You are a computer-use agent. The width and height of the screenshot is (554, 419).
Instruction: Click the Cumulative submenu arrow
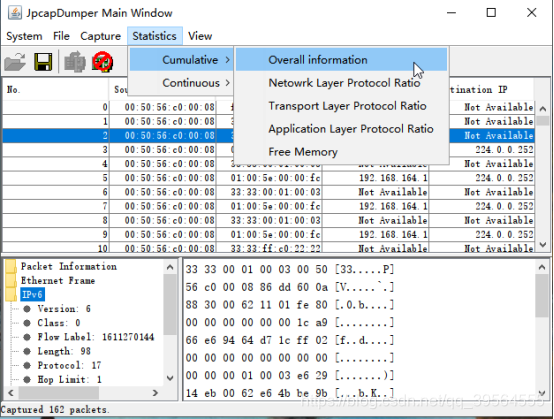[228, 60]
